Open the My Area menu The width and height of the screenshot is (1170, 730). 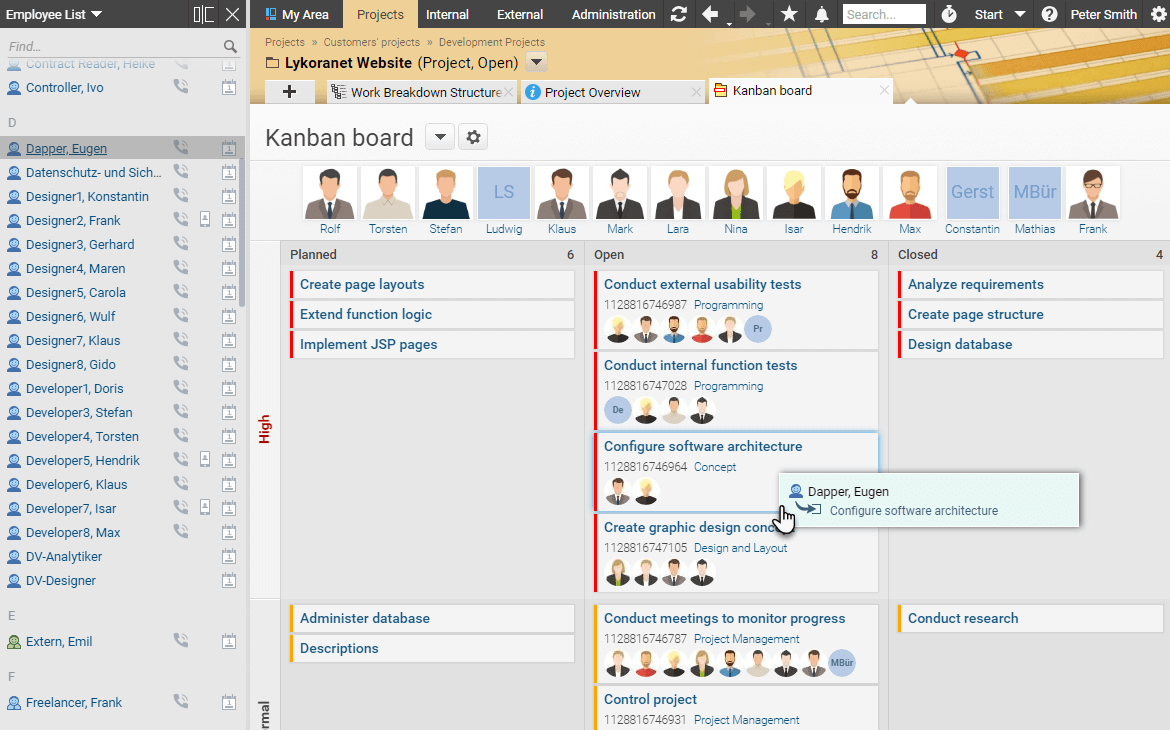point(296,14)
